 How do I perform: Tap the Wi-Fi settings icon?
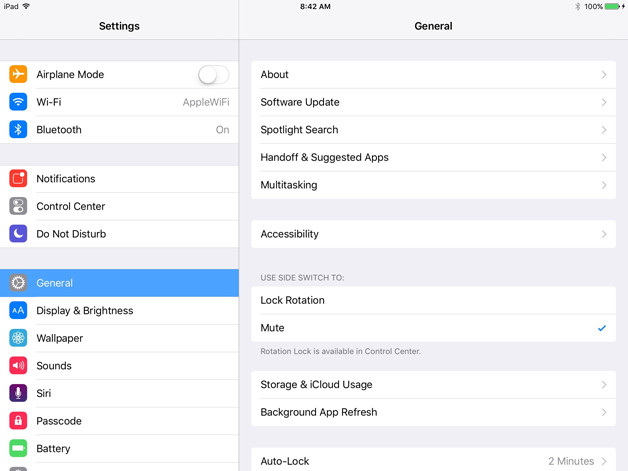coord(18,102)
